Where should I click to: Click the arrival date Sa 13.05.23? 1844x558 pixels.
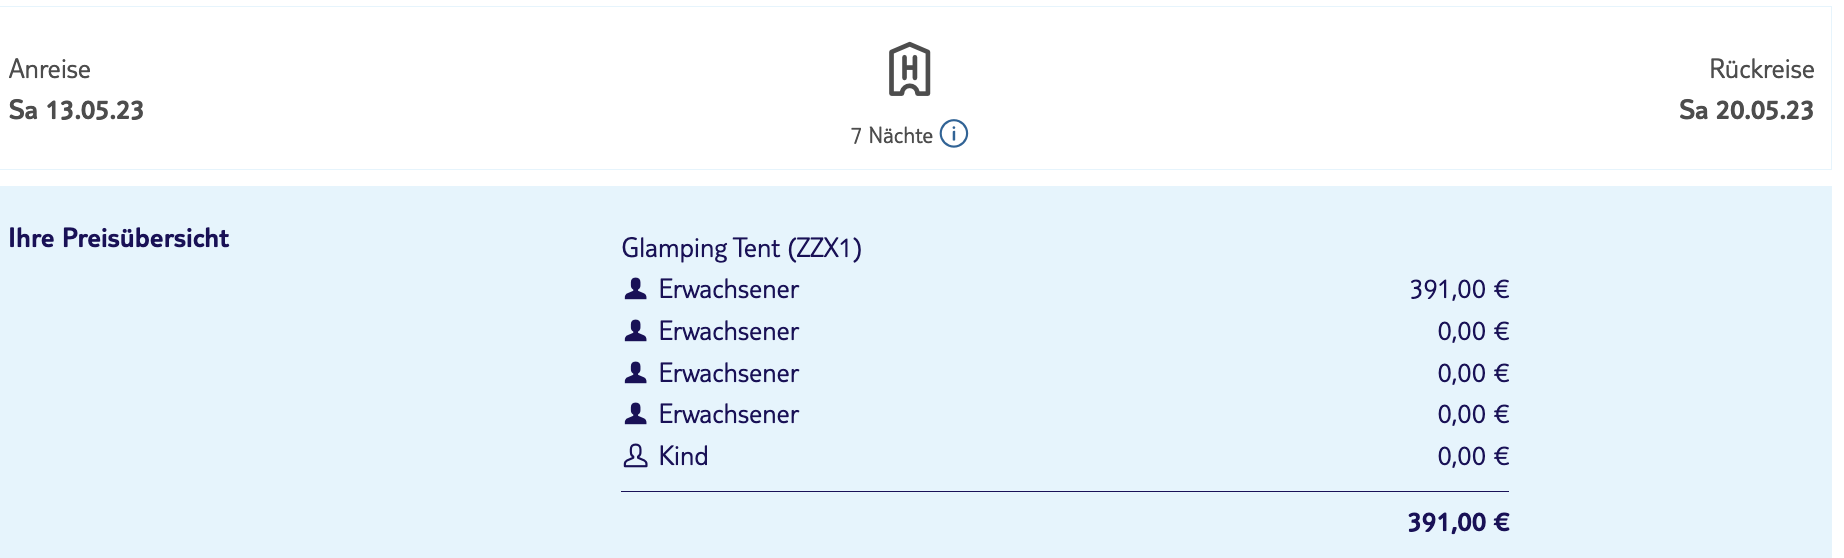pos(76,110)
